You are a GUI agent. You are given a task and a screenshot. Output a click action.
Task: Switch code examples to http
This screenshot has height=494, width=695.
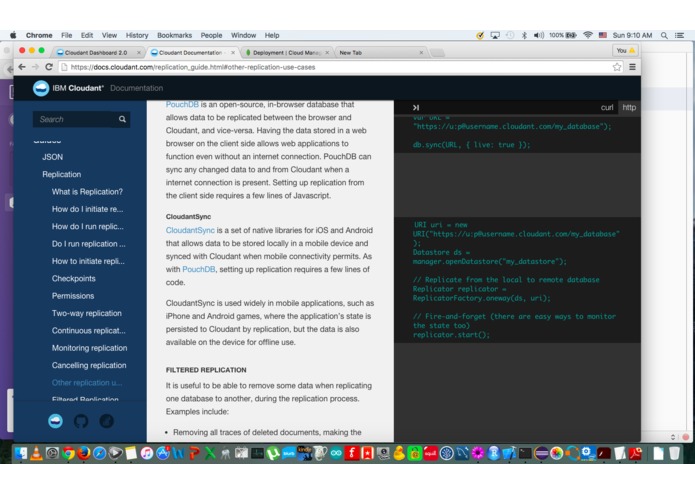[629, 108]
